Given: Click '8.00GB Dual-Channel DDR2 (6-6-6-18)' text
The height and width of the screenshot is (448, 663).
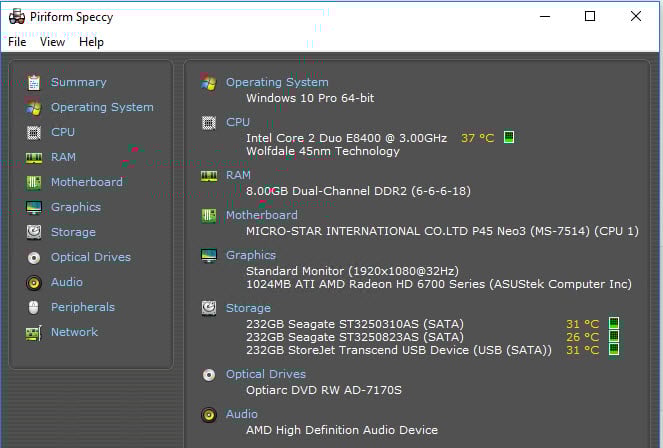Looking at the screenshot, I should pyautogui.click(x=358, y=191).
